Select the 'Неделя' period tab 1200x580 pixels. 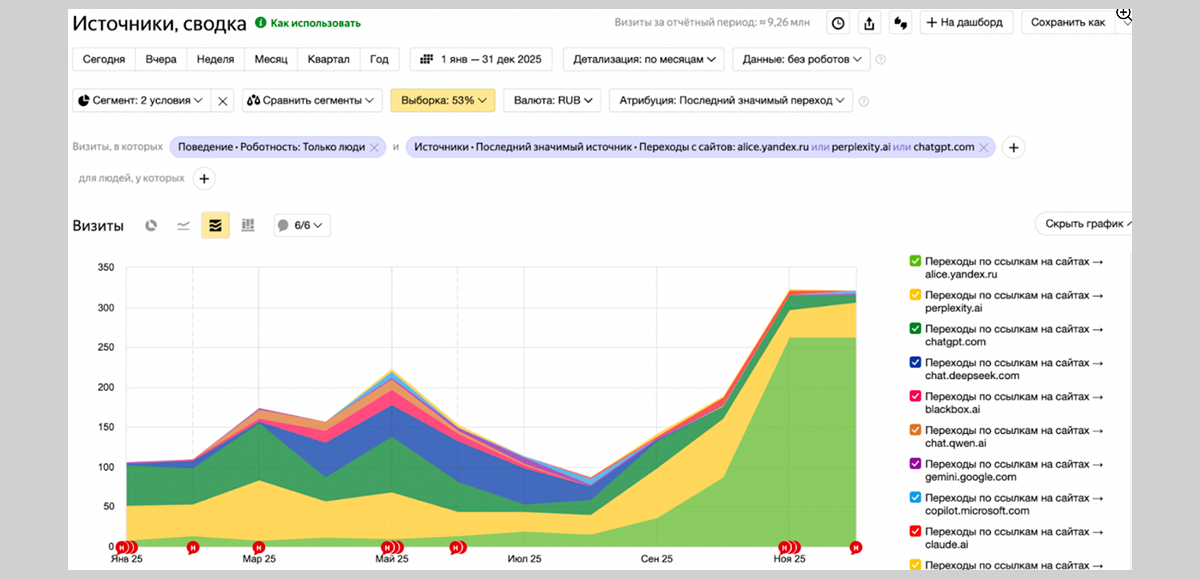click(x=215, y=60)
